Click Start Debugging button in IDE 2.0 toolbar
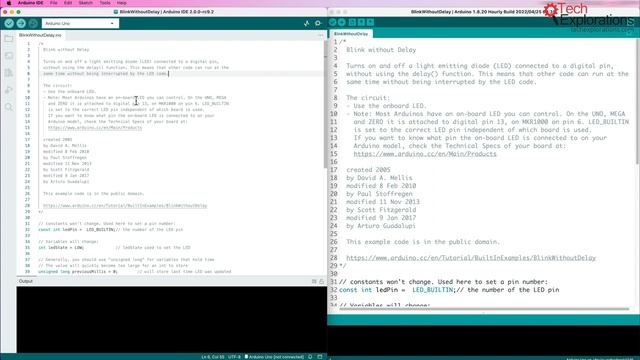This screenshot has height=360, width=640. click(33, 24)
